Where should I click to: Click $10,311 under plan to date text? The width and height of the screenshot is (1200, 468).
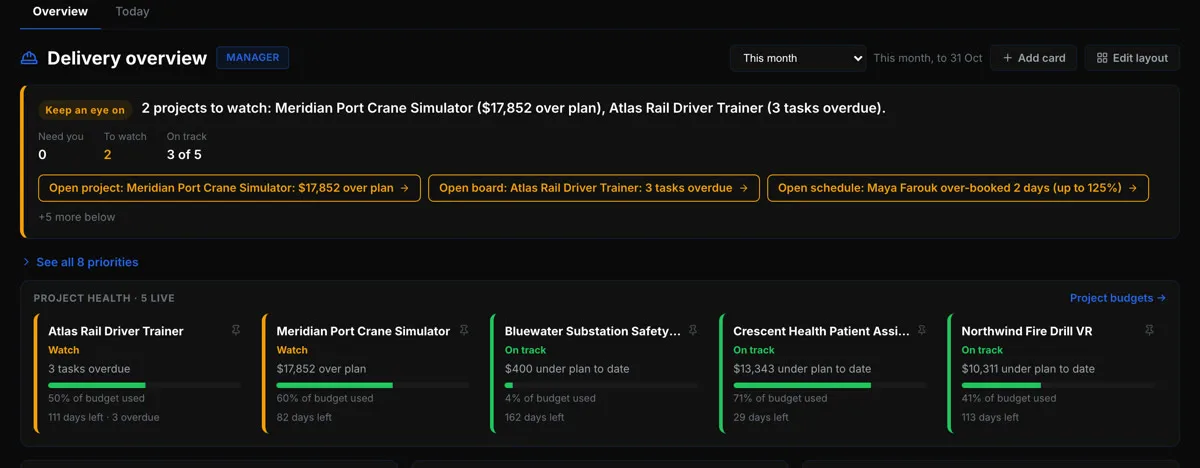[1028, 368]
